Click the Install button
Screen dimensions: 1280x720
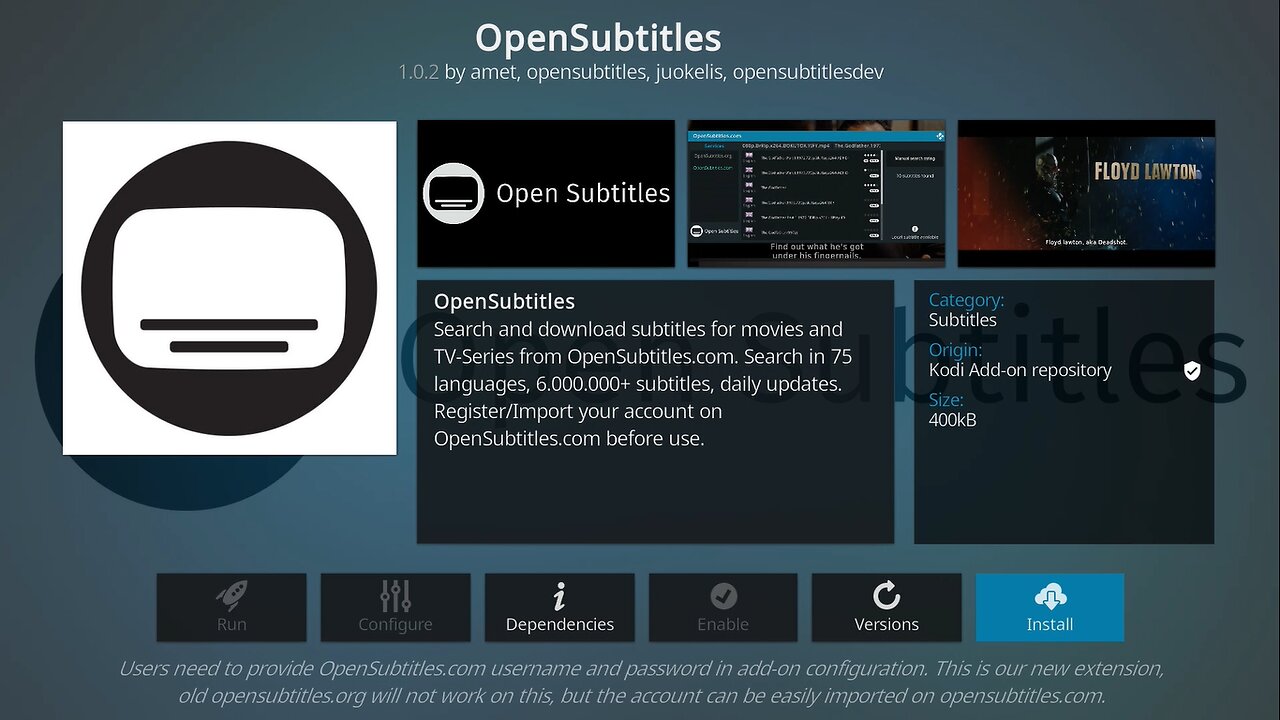click(1050, 607)
